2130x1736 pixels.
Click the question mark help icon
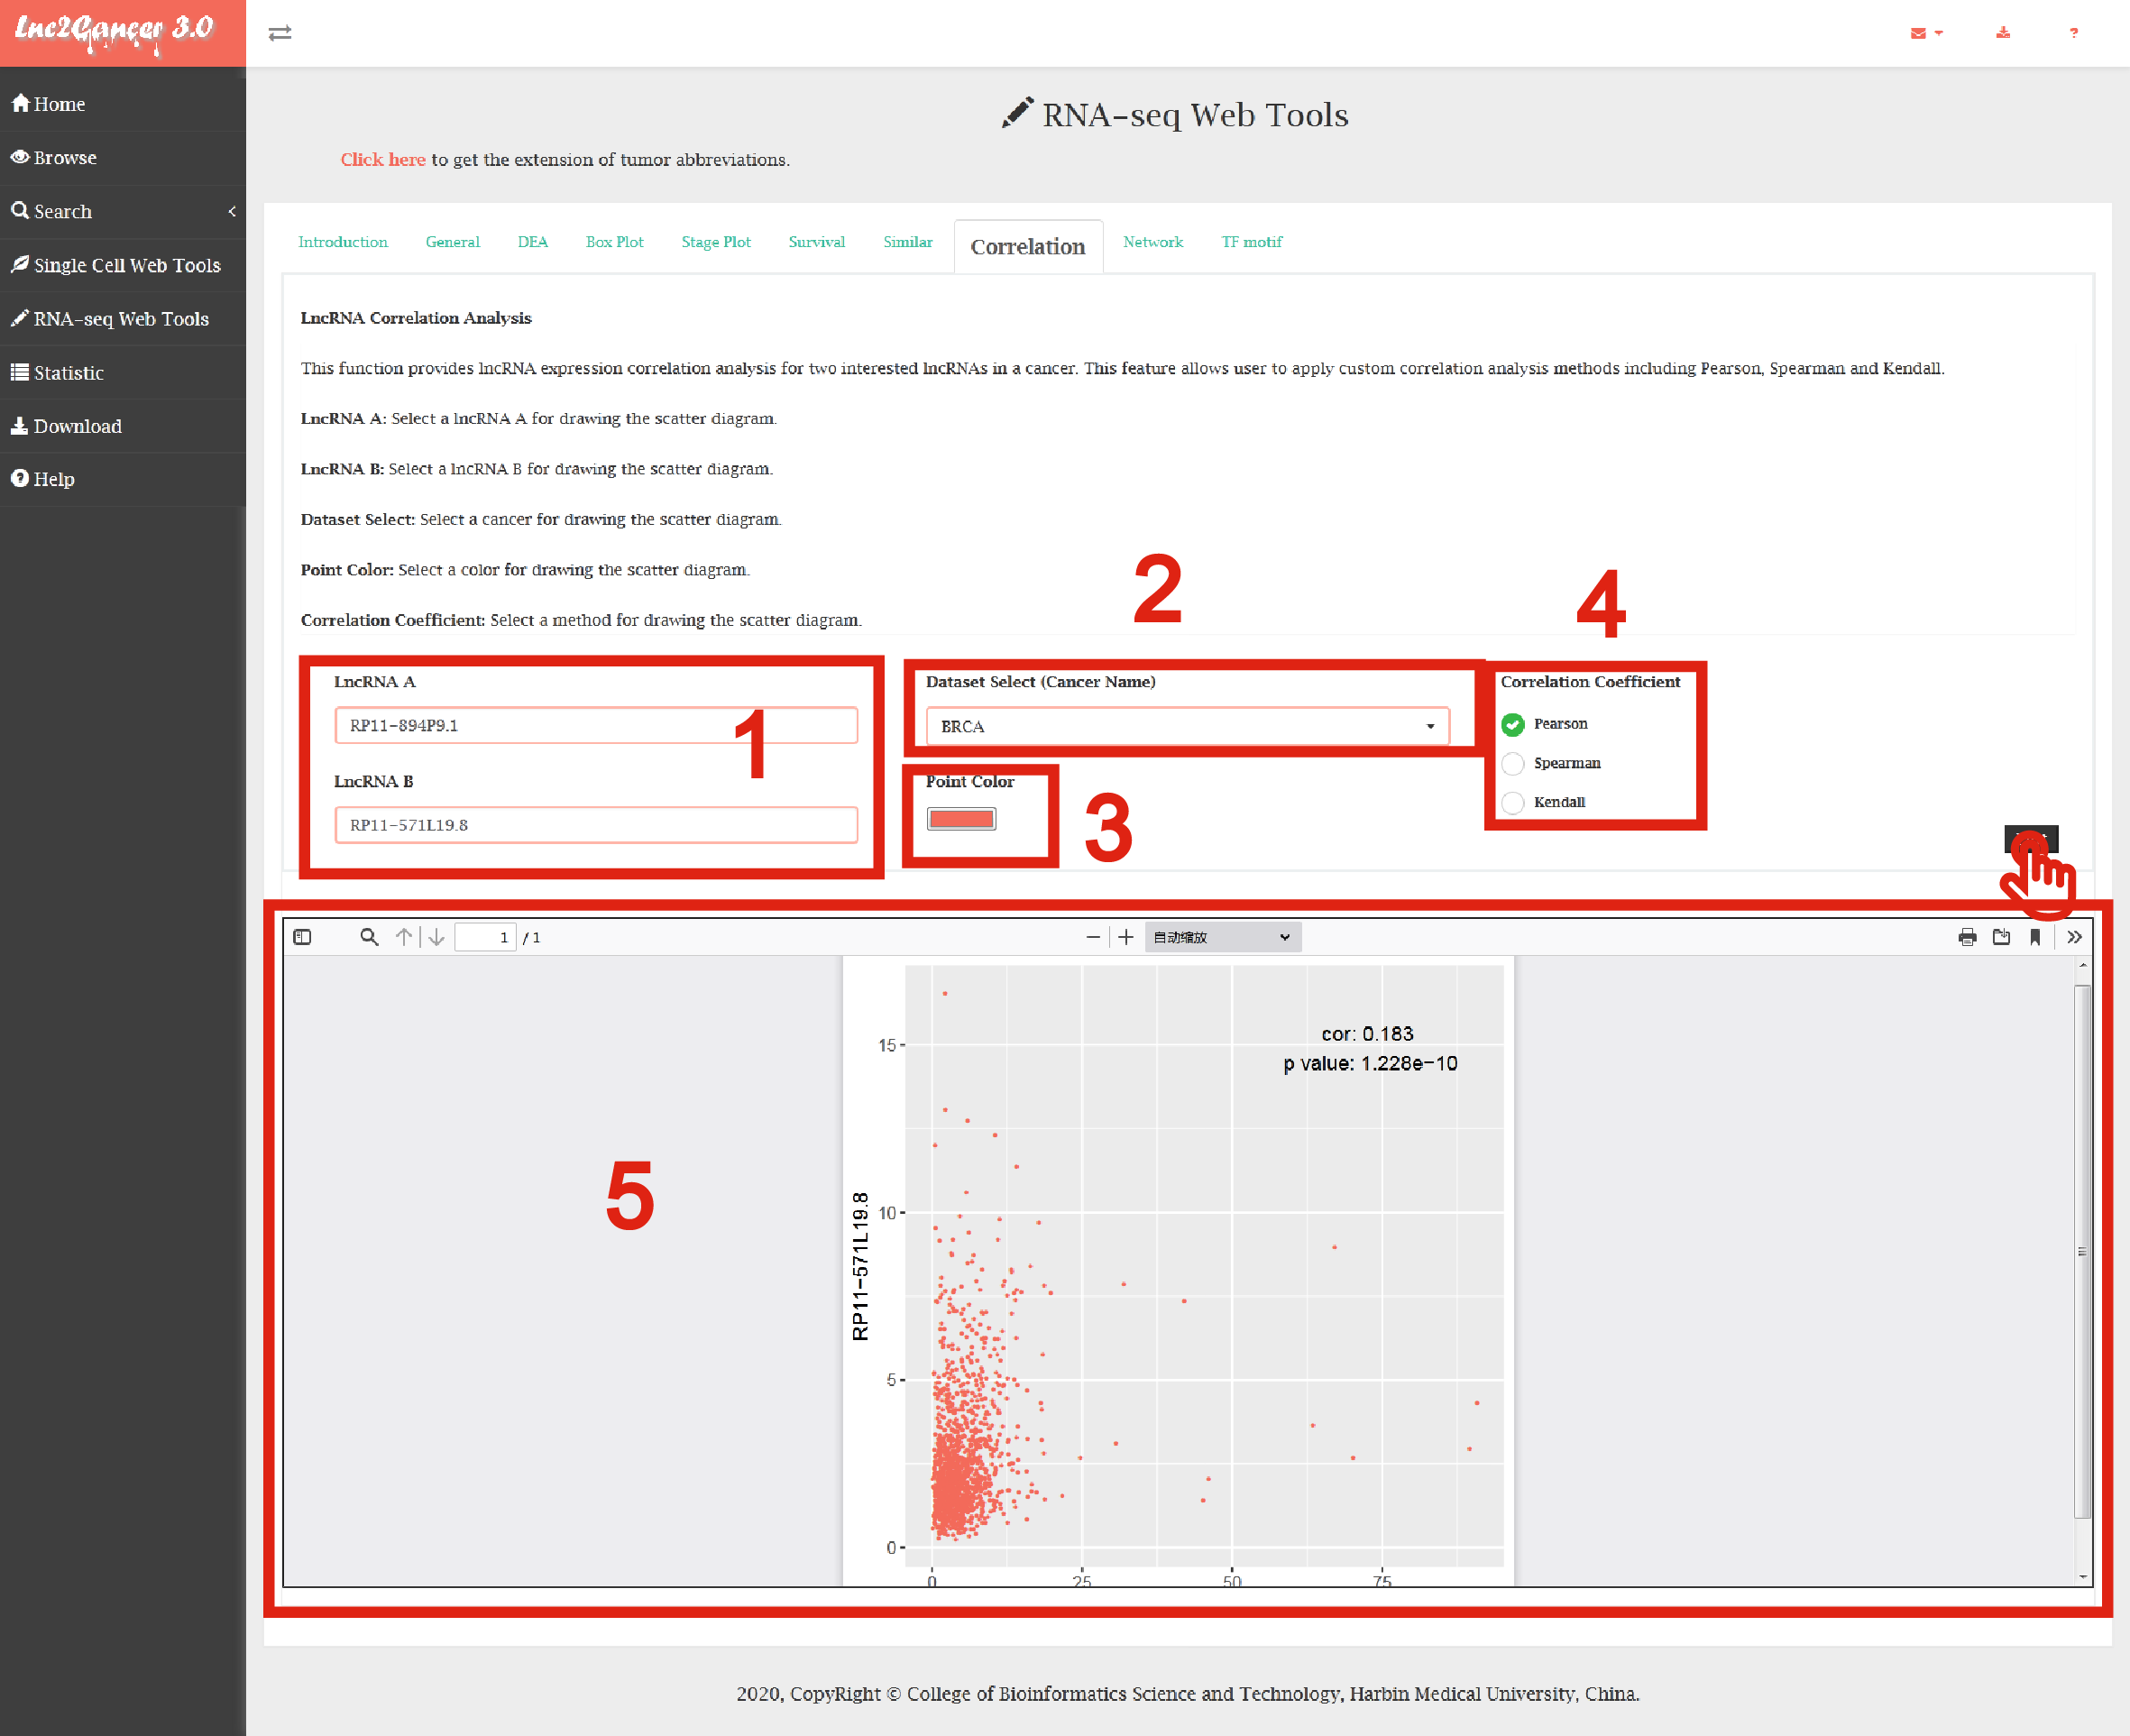pyautogui.click(x=2074, y=33)
